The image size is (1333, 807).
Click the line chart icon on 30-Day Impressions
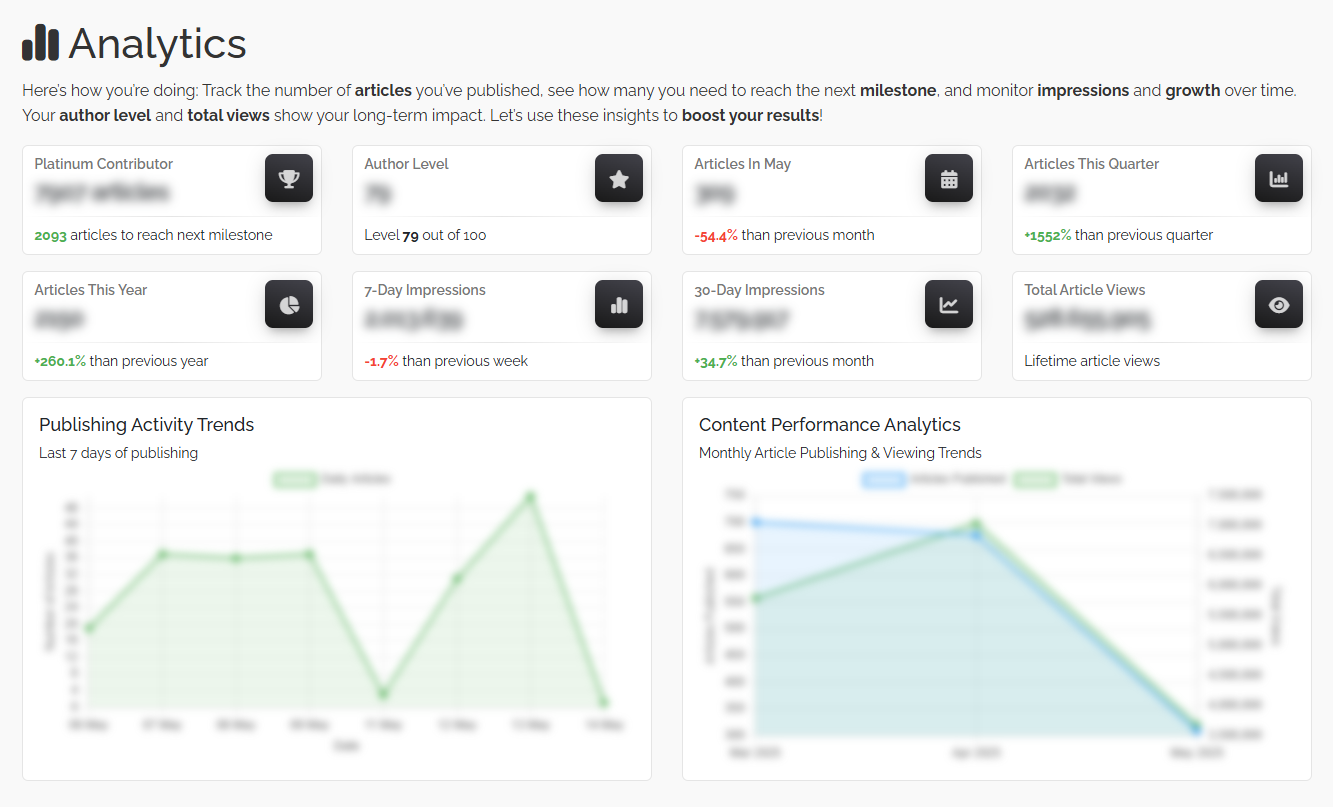pyautogui.click(x=948, y=304)
